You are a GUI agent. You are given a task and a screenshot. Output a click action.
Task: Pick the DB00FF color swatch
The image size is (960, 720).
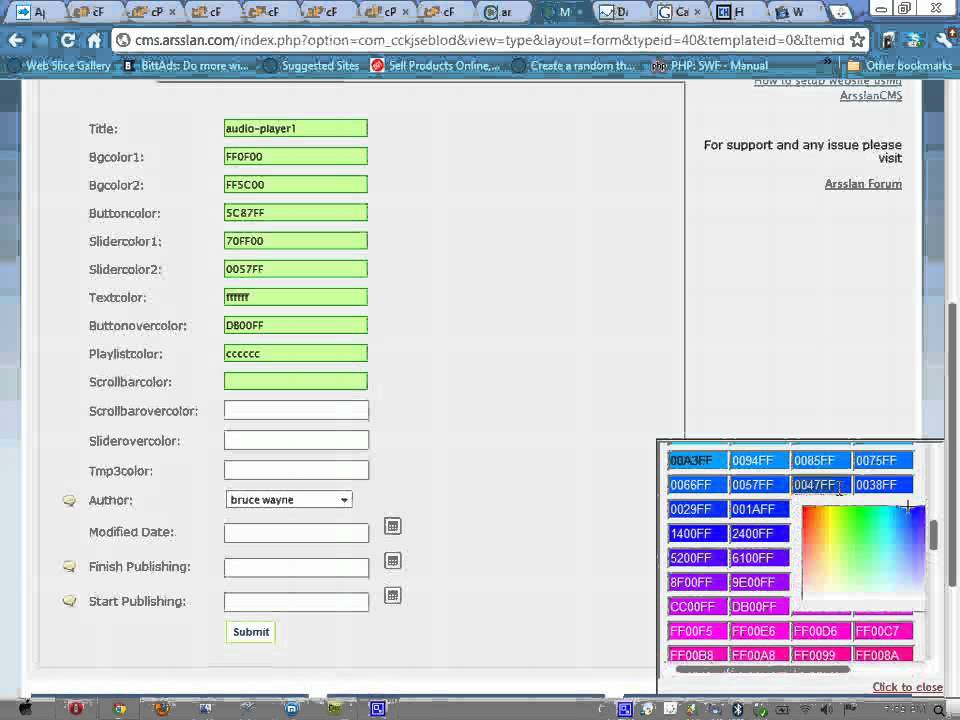point(759,607)
